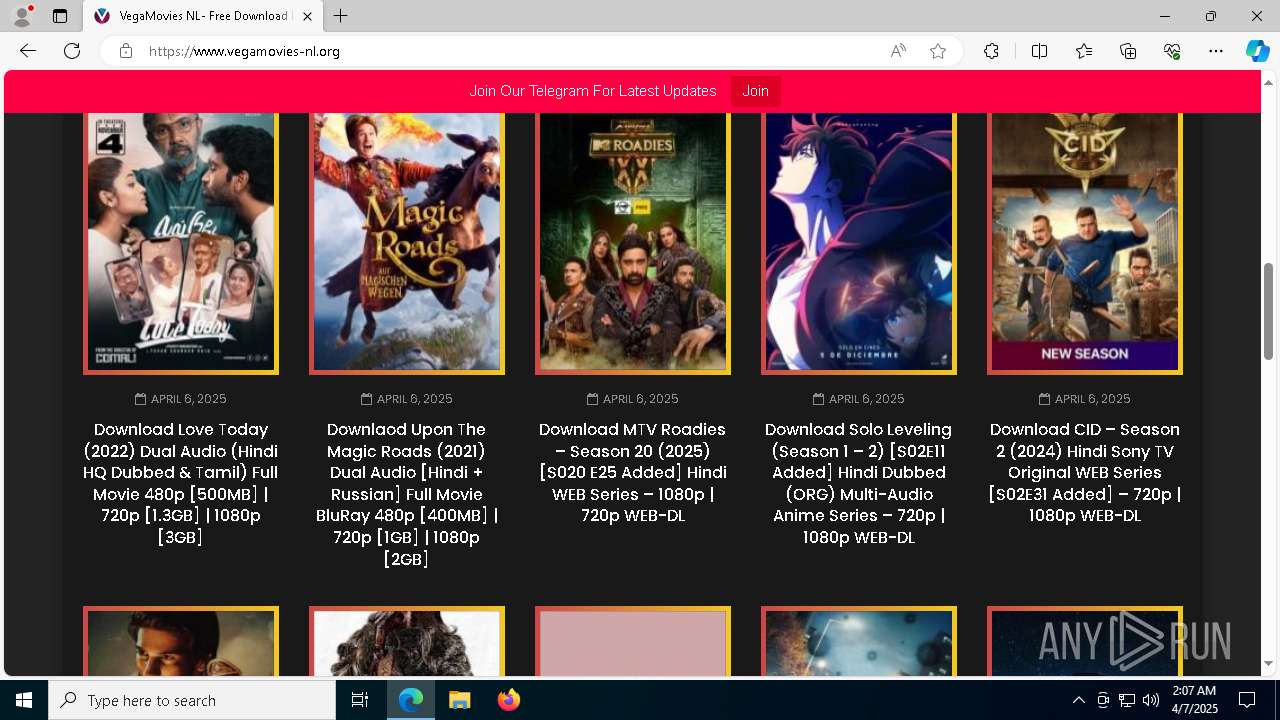The width and height of the screenshot is (1280, 720).
Task: Open second-row poster of man's face
Action: pos(181,641)
